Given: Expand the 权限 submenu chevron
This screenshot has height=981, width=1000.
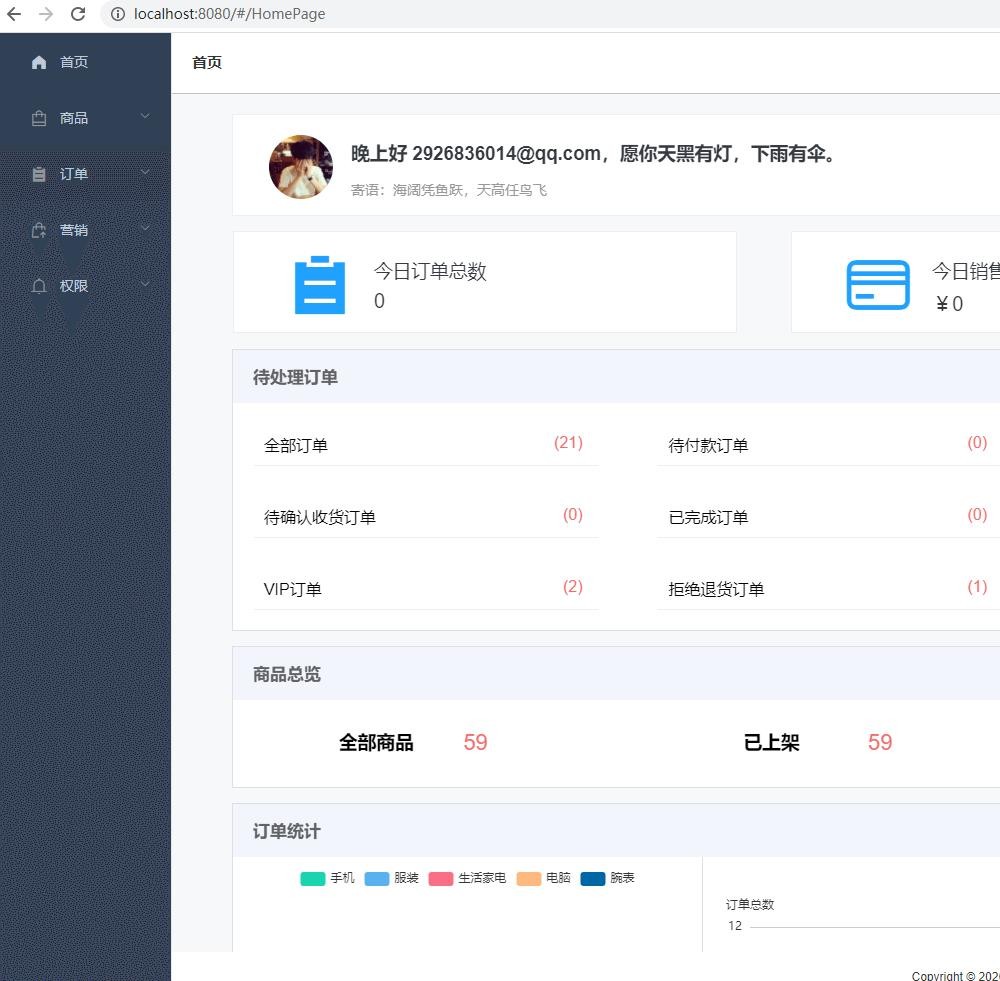Looking at the screenshot, I should [145, 285].
